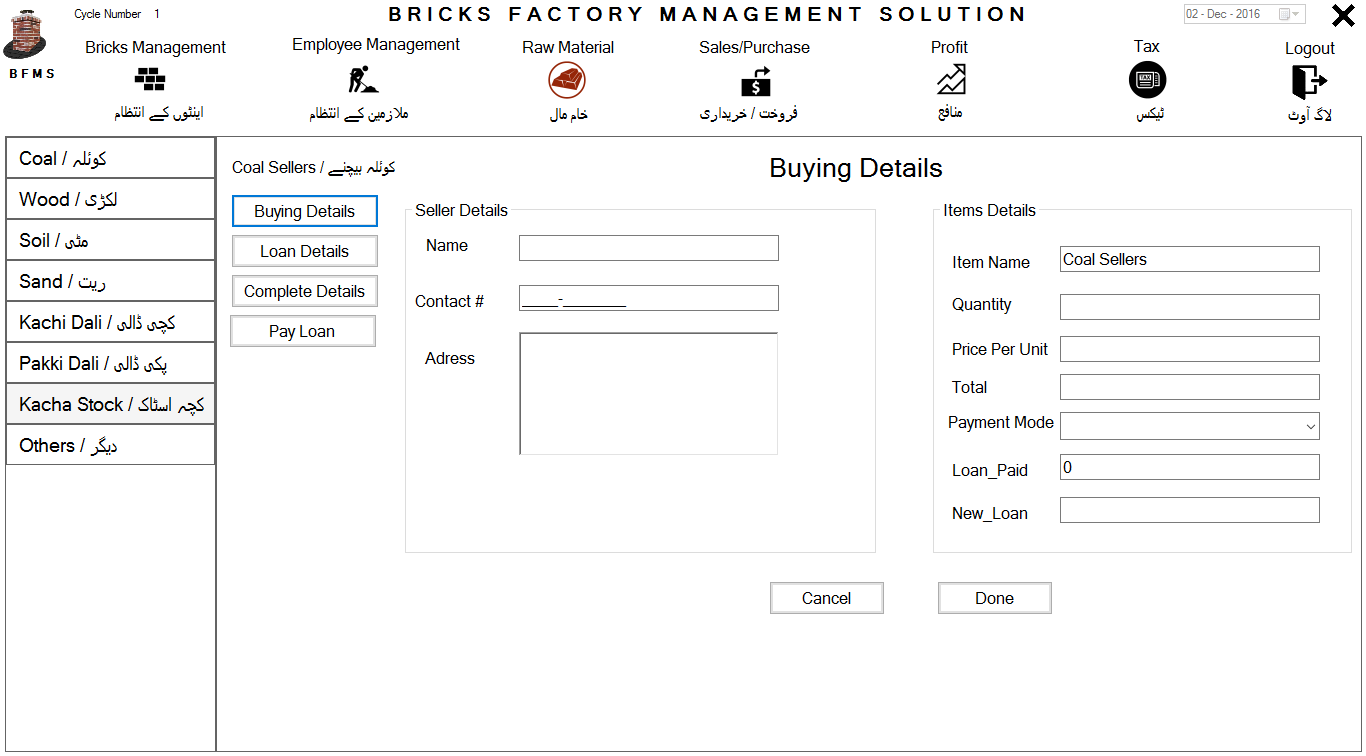
Task: Show Complete Details
Action: [x=304, y=291]
